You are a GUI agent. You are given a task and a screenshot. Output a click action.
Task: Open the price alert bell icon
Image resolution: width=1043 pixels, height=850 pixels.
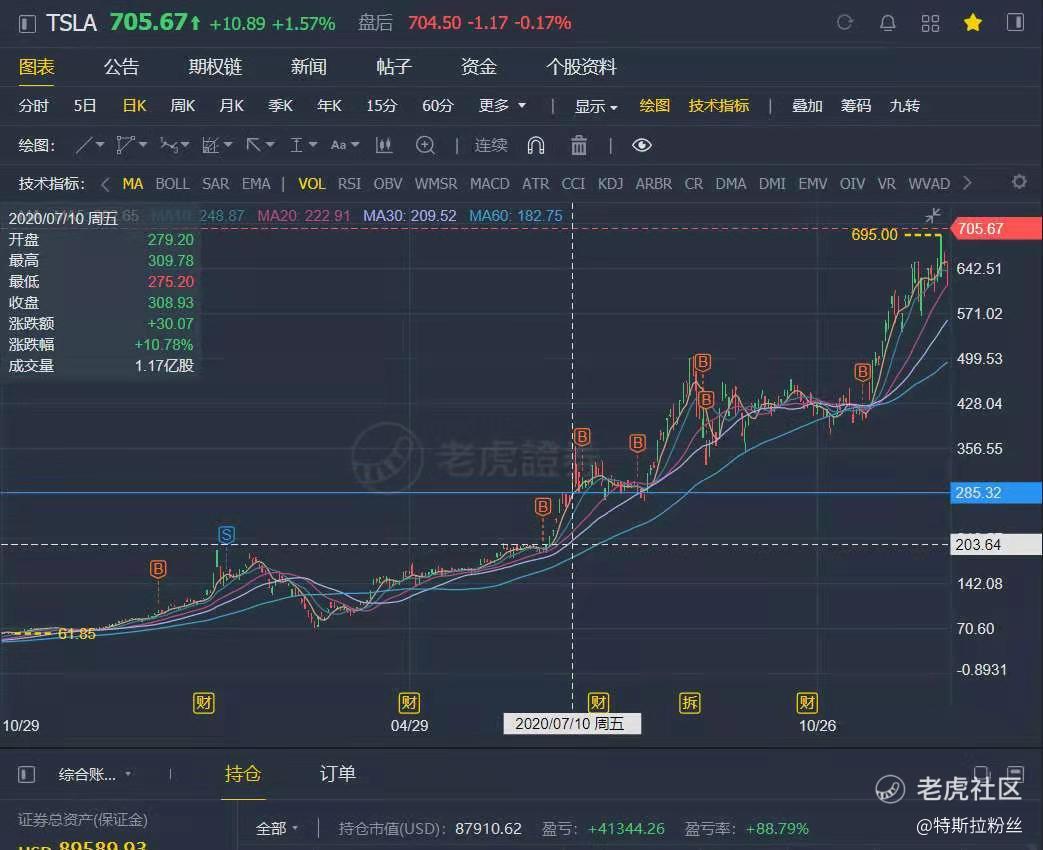tap(887, 23)
